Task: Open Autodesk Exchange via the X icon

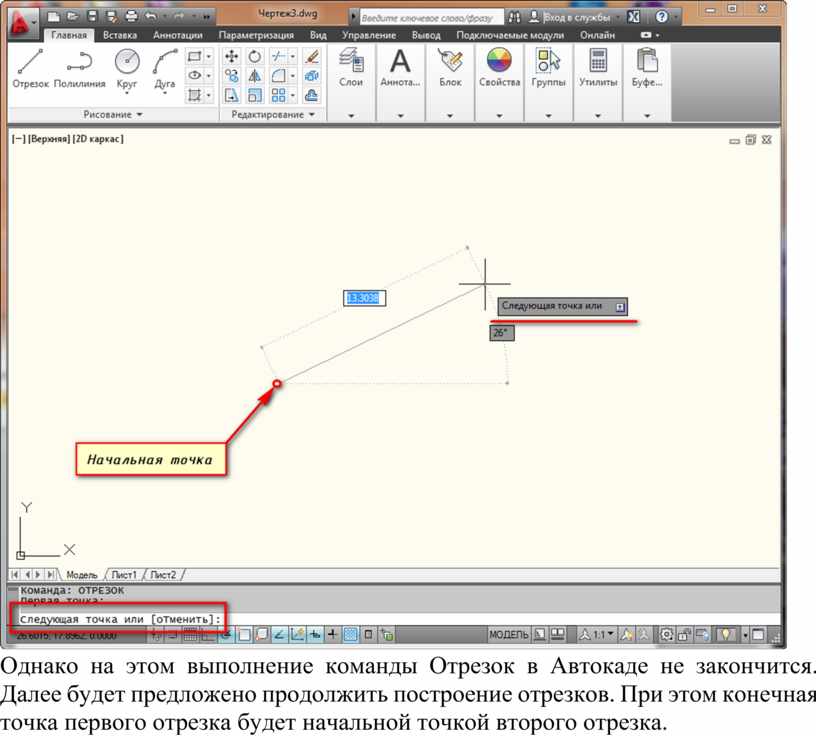Action: coord(633,17)
